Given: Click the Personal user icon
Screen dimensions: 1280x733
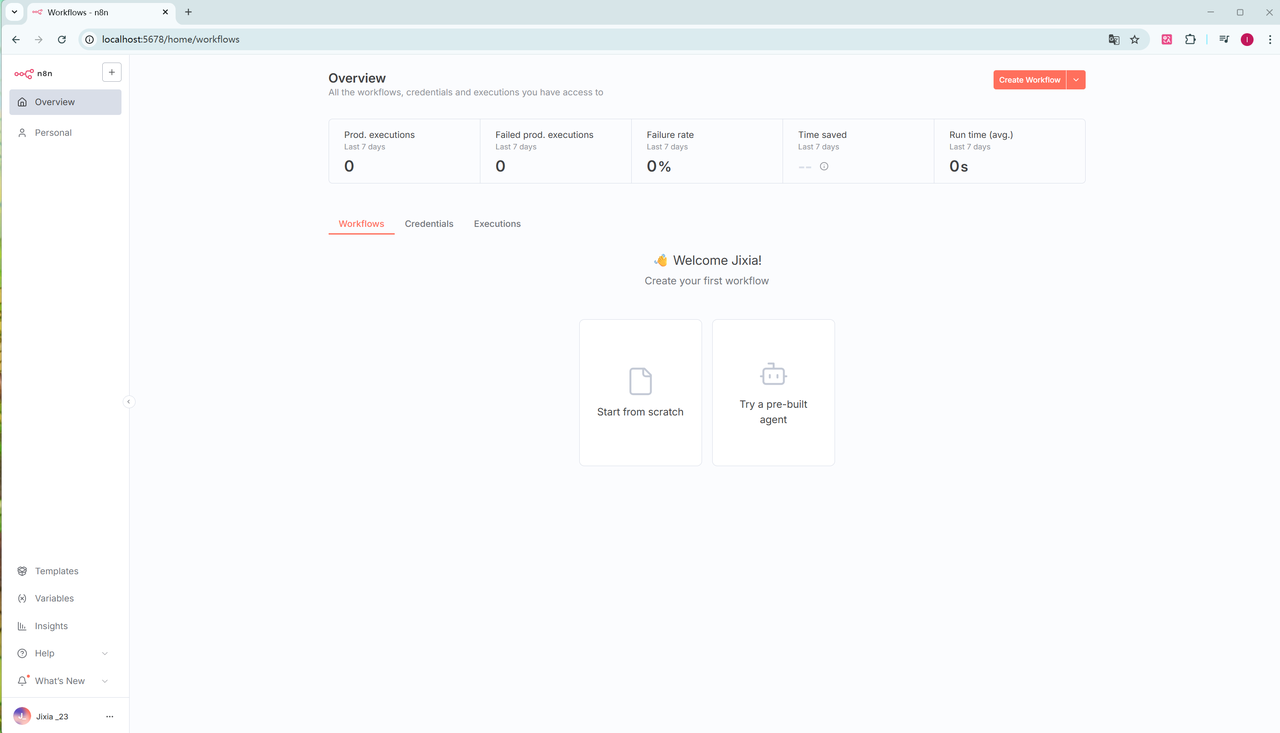Looking at the screenshot, I should coord(22,132).
